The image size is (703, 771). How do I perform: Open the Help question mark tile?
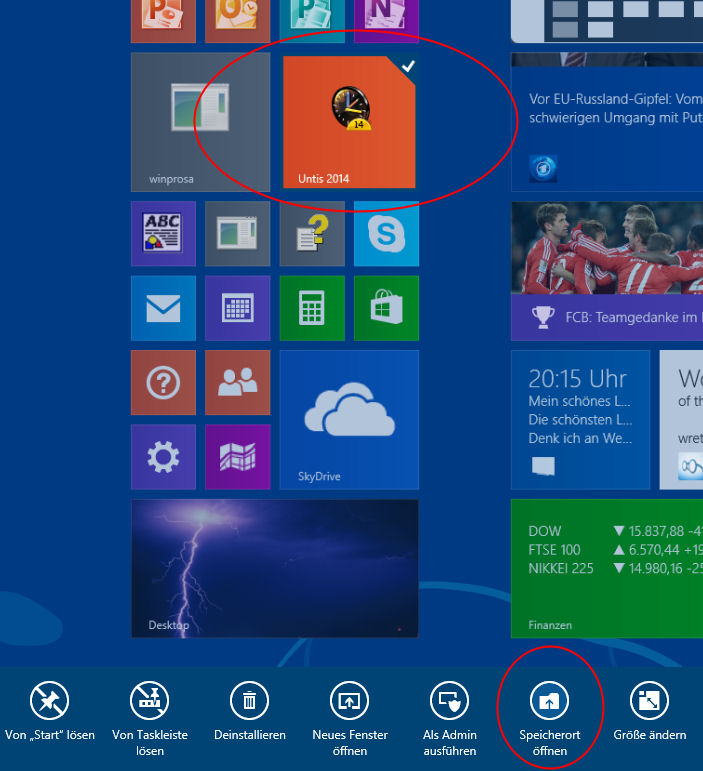pos(163,382)
